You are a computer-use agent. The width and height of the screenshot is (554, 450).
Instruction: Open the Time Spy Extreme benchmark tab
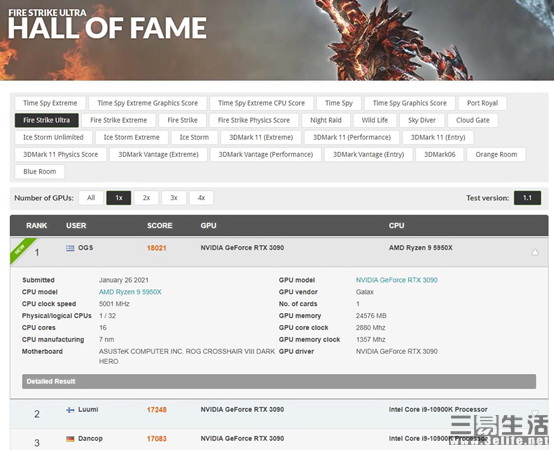point(50,103)
